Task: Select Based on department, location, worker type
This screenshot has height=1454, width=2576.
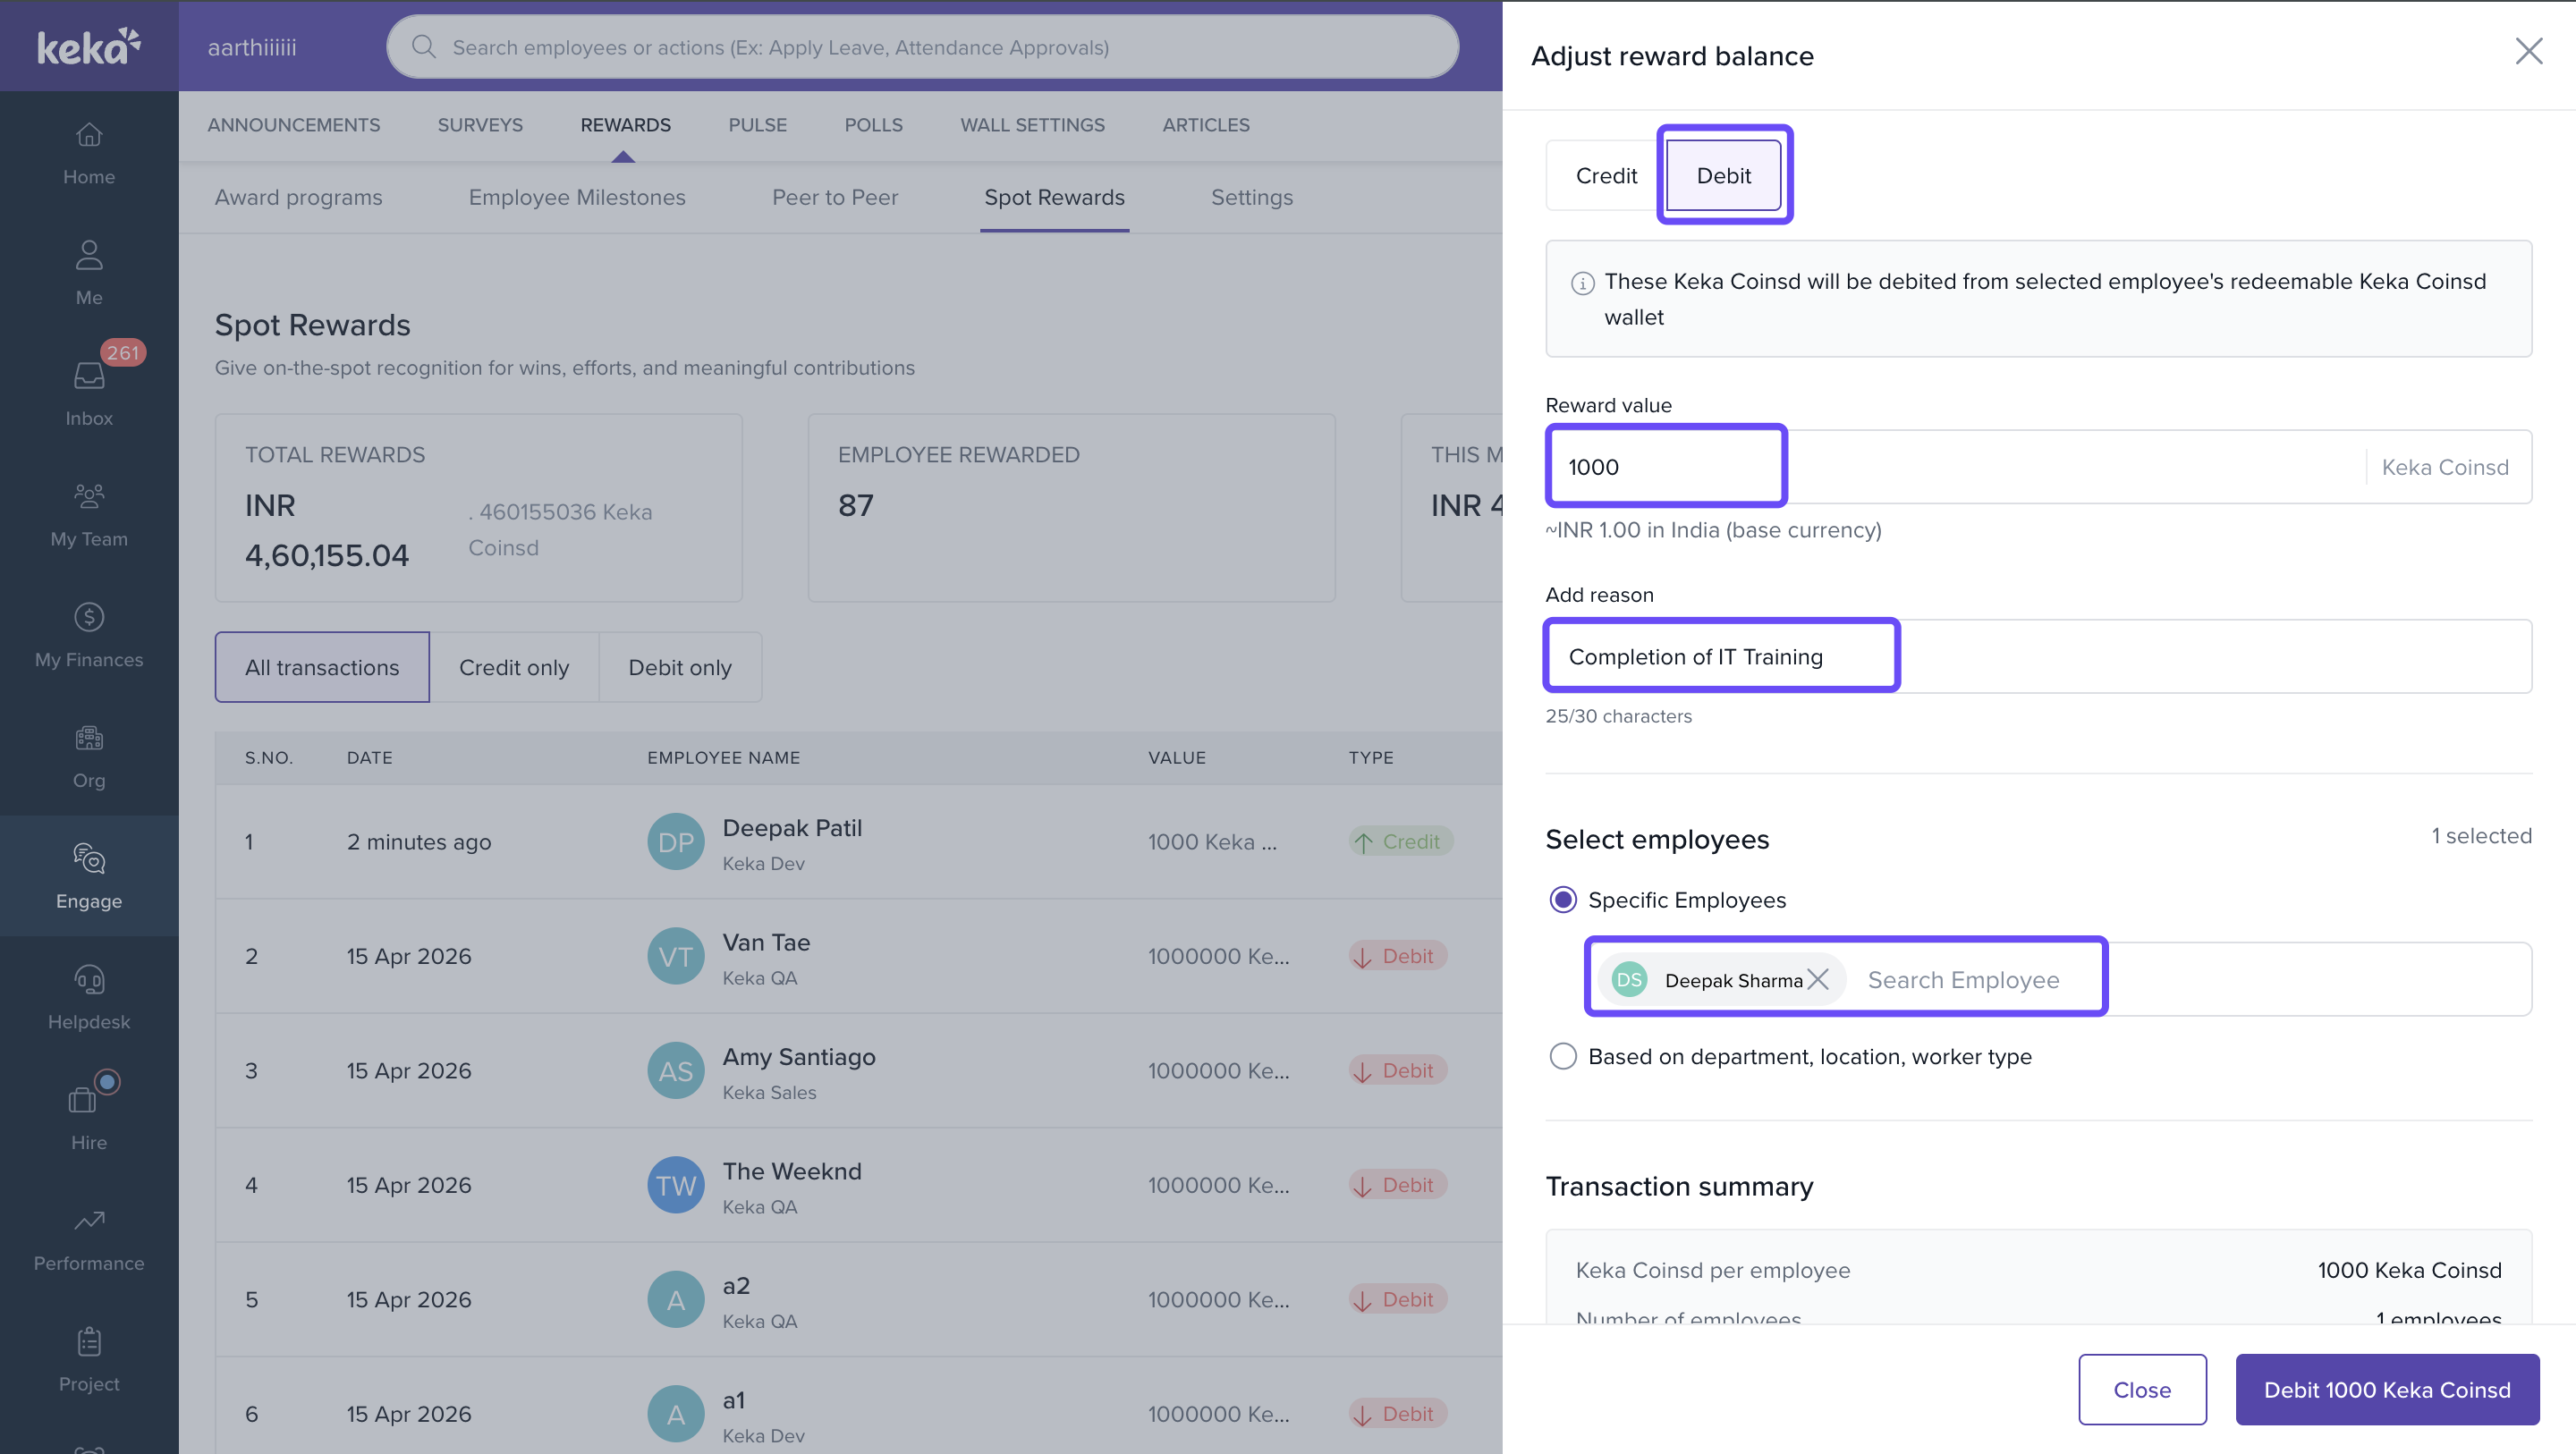Action: coord(1562,1055)
